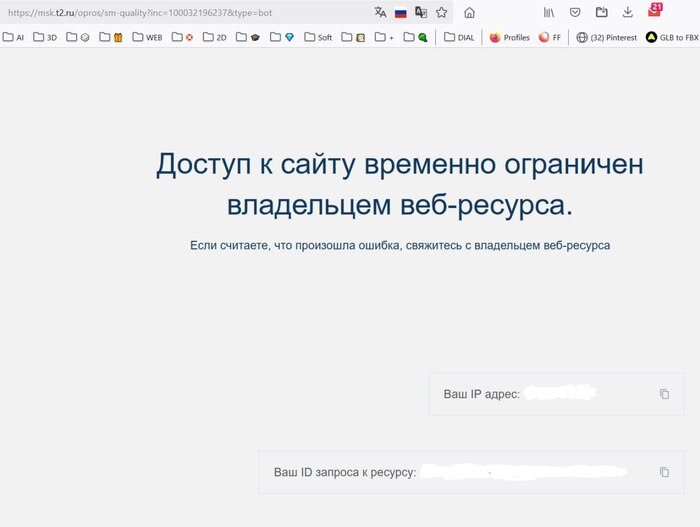Open the Profiles bookmark
This screenshot has height=527, width=700.
coord(509,37)
